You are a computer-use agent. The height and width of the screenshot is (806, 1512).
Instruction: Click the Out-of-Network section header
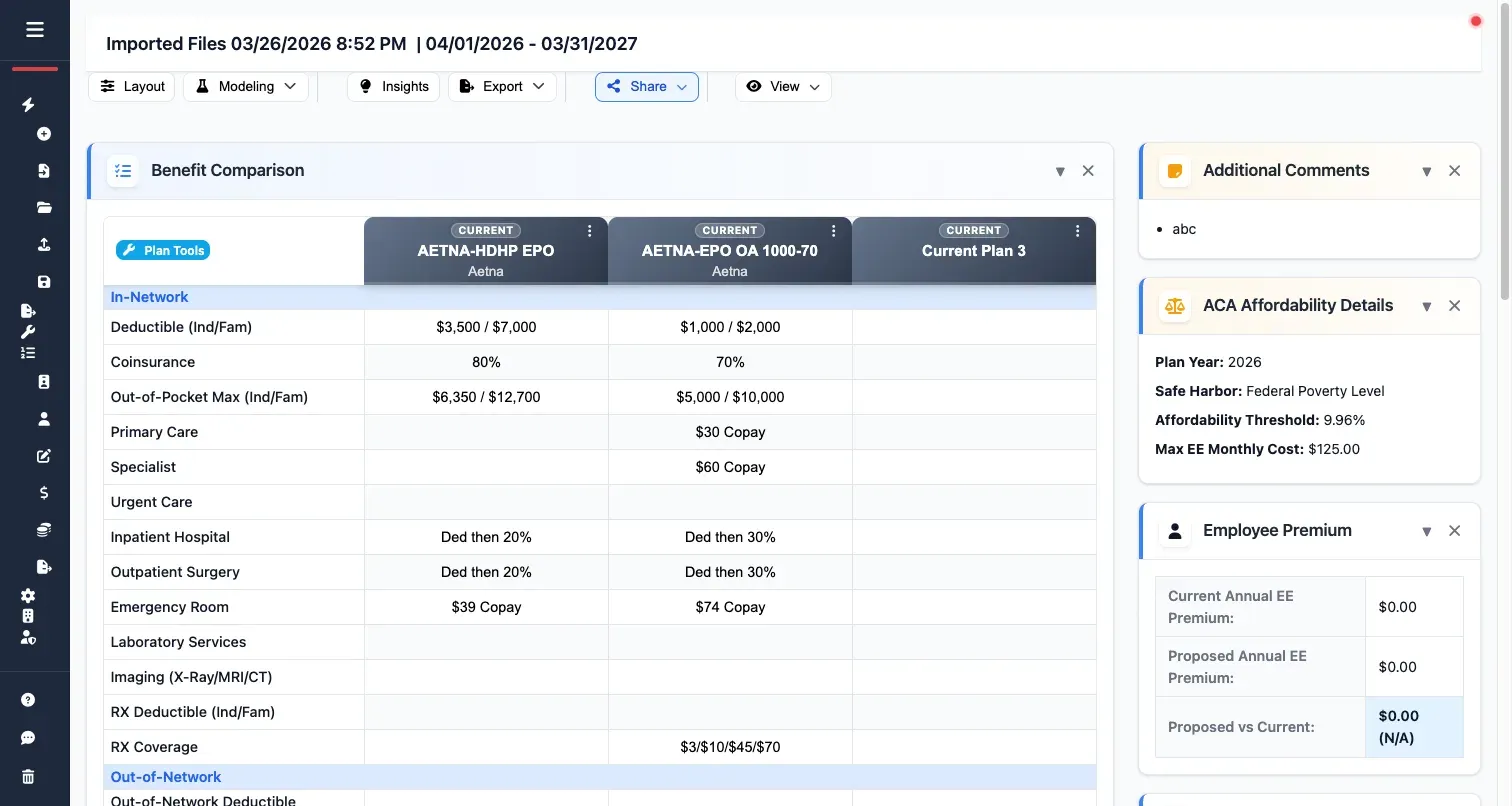tap(600, 777)
